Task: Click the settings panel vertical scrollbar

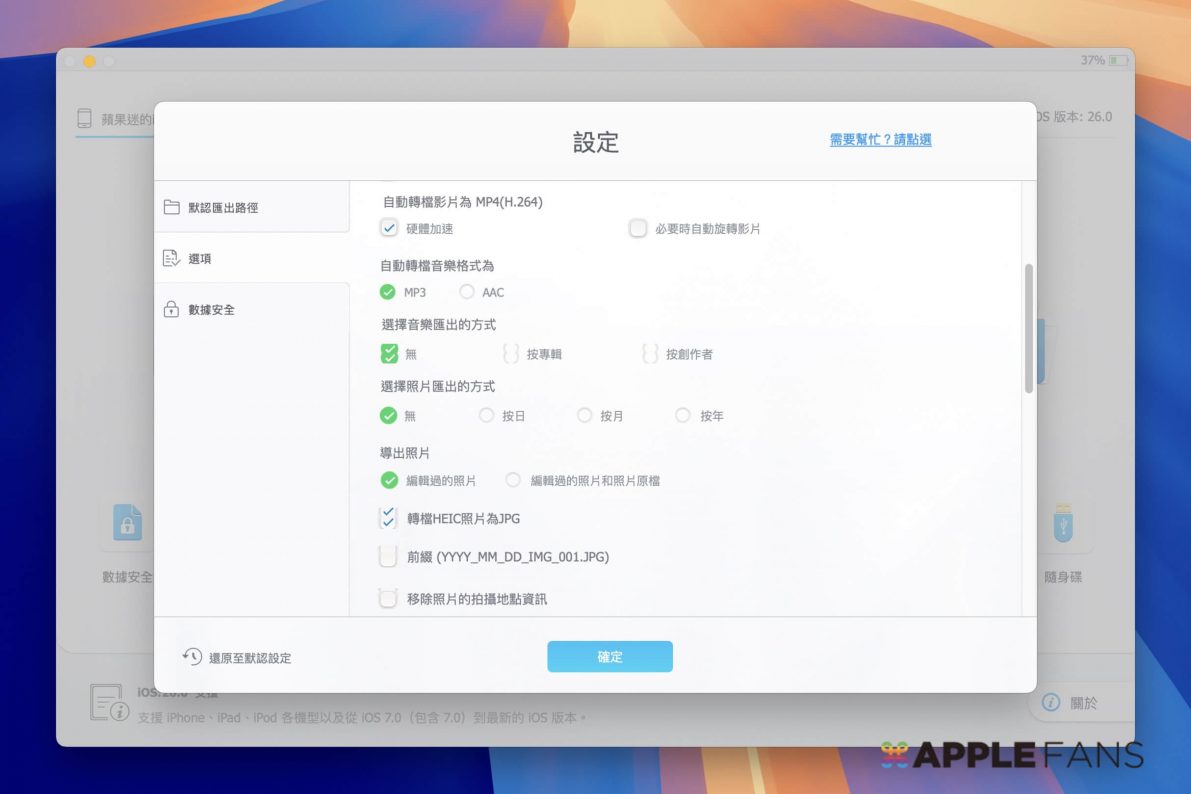Action: (x=1029, y=329)
